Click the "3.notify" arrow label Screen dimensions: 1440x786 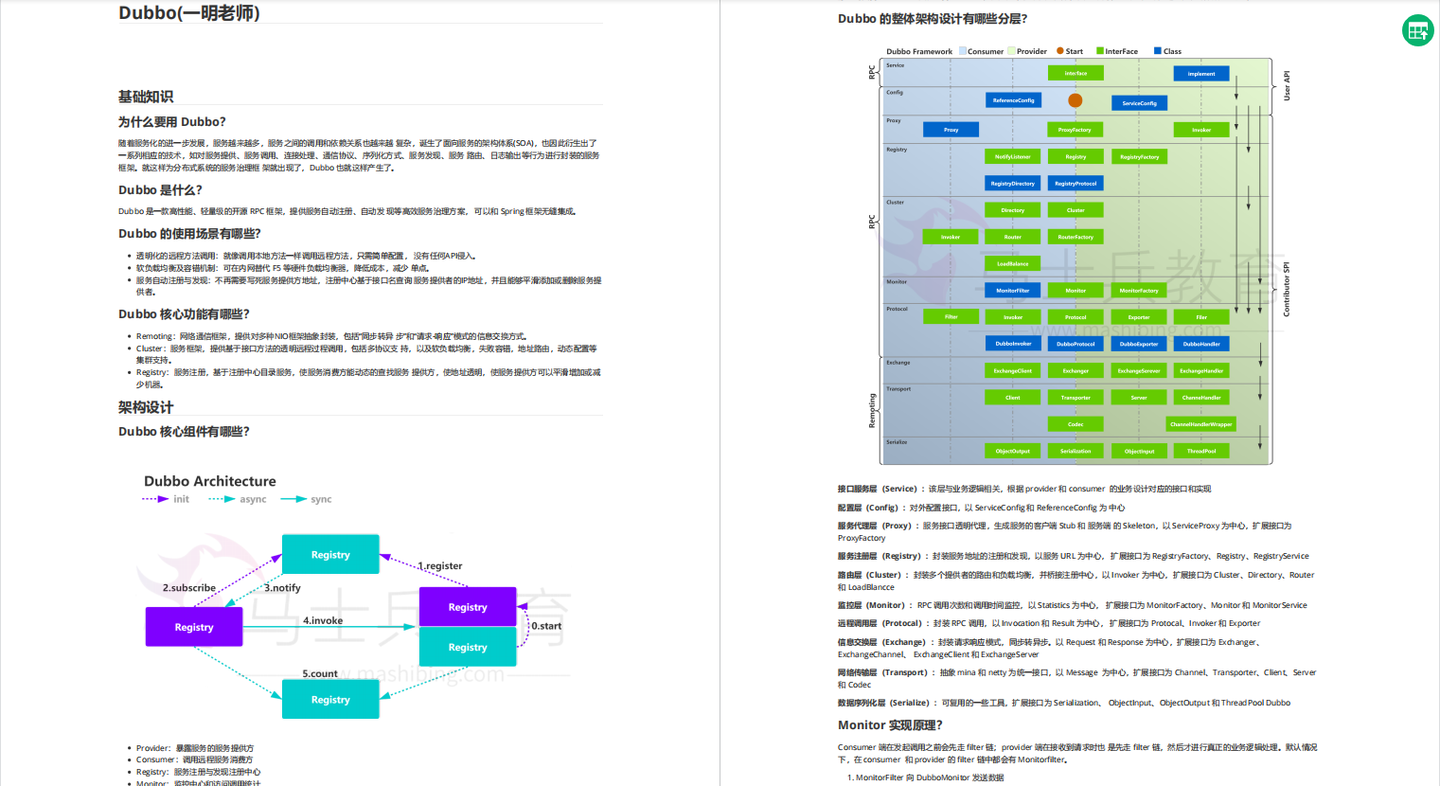click(282, 588)
